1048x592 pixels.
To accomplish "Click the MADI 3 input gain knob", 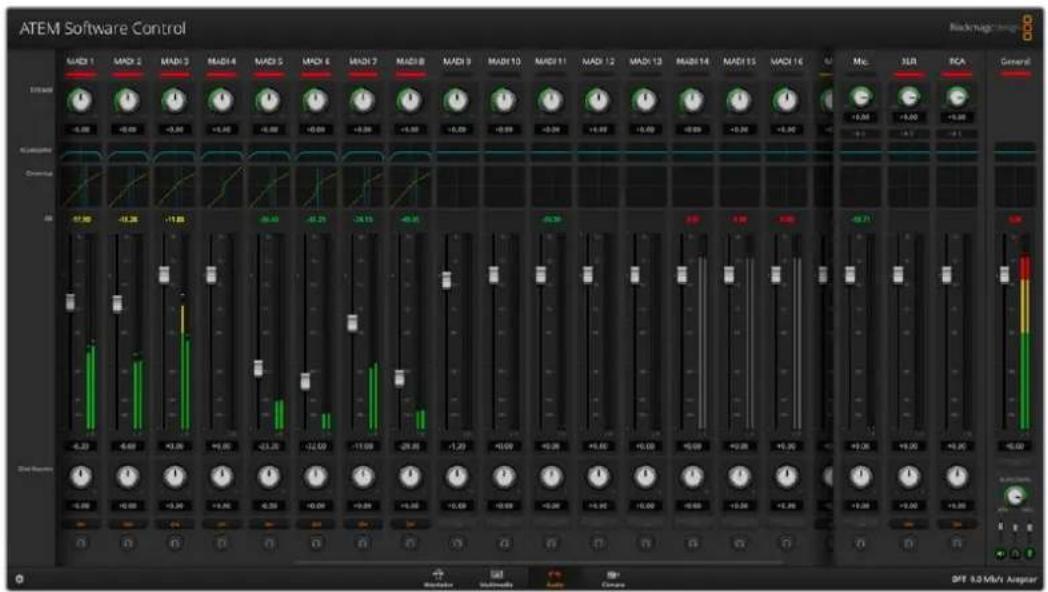I will (174, 101).
